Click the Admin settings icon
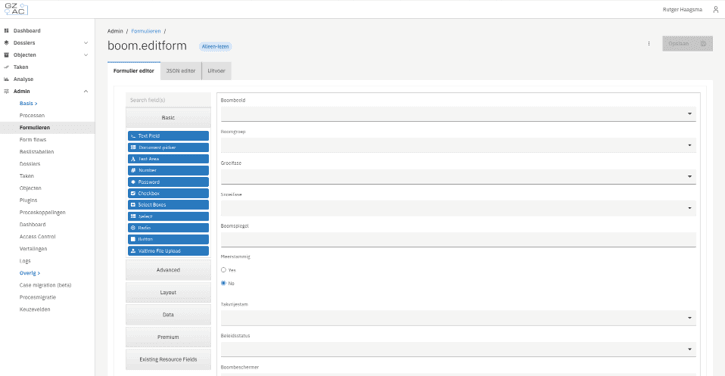725x376 pixels. point(6,91)
